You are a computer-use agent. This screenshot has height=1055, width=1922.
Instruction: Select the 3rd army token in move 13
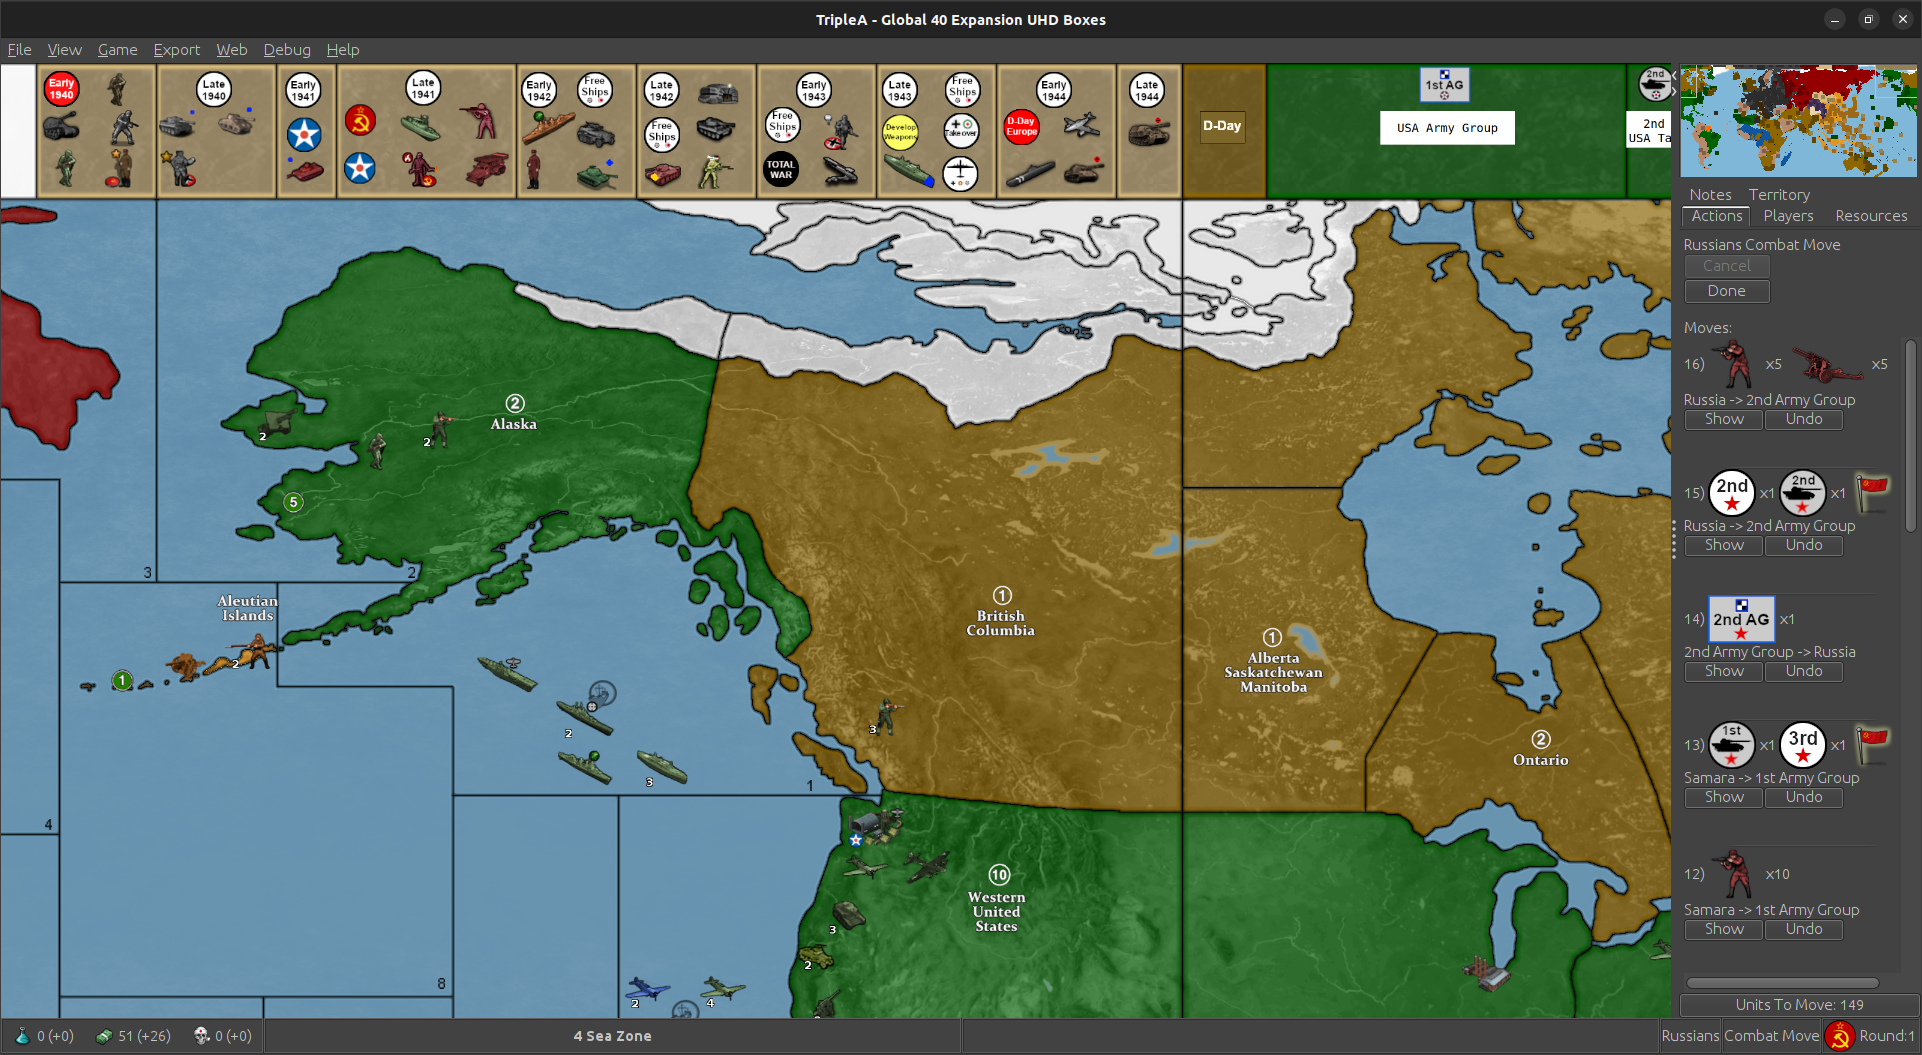click(x=1803, y=745)
